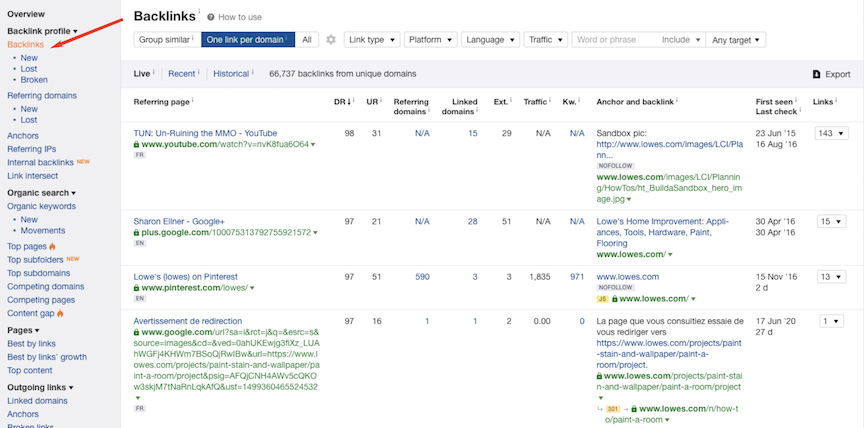Open the Include dropdown
Image resolution: width=864 pixels, height=428 pixels.
(x=681, y=40)
